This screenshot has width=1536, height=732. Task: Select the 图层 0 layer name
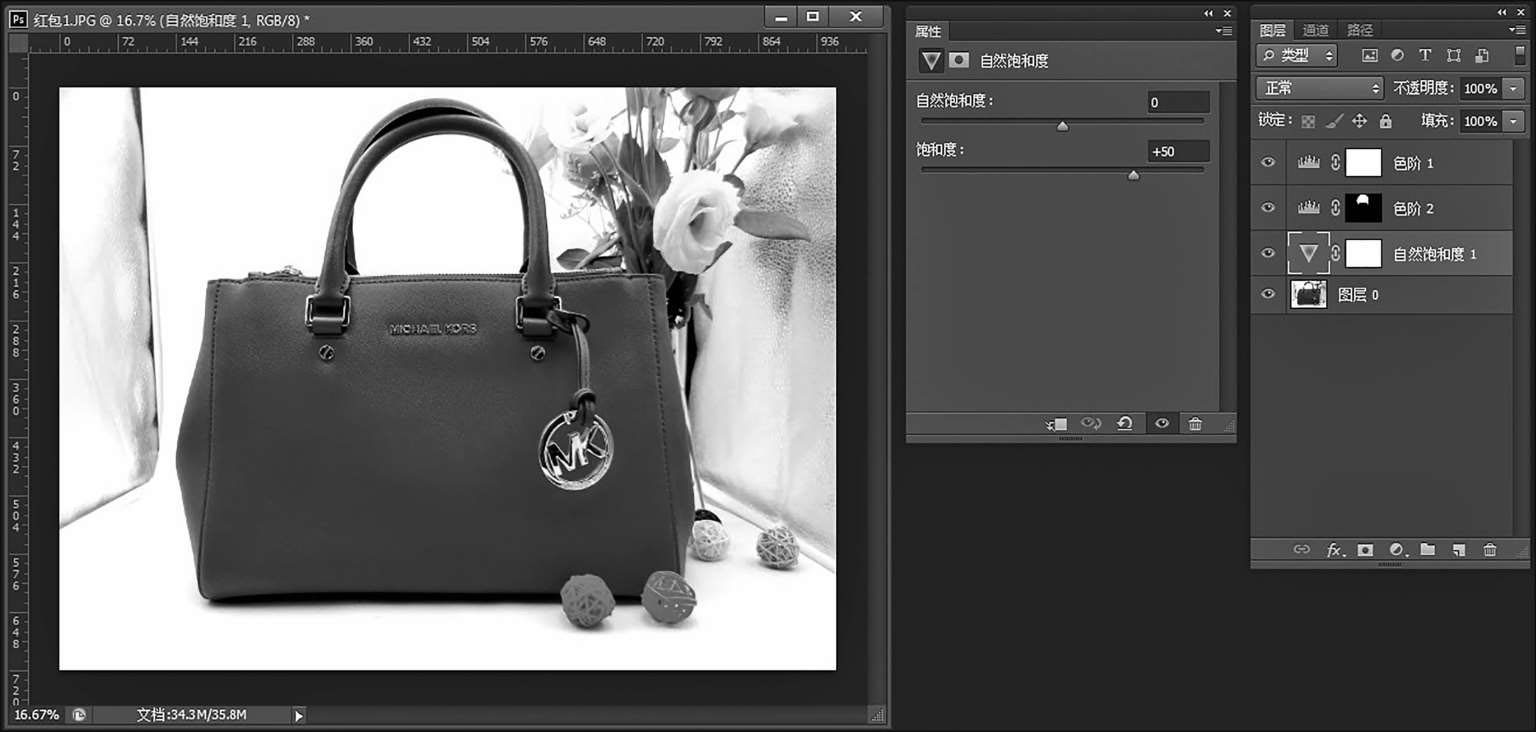(x=1358, y=295)
